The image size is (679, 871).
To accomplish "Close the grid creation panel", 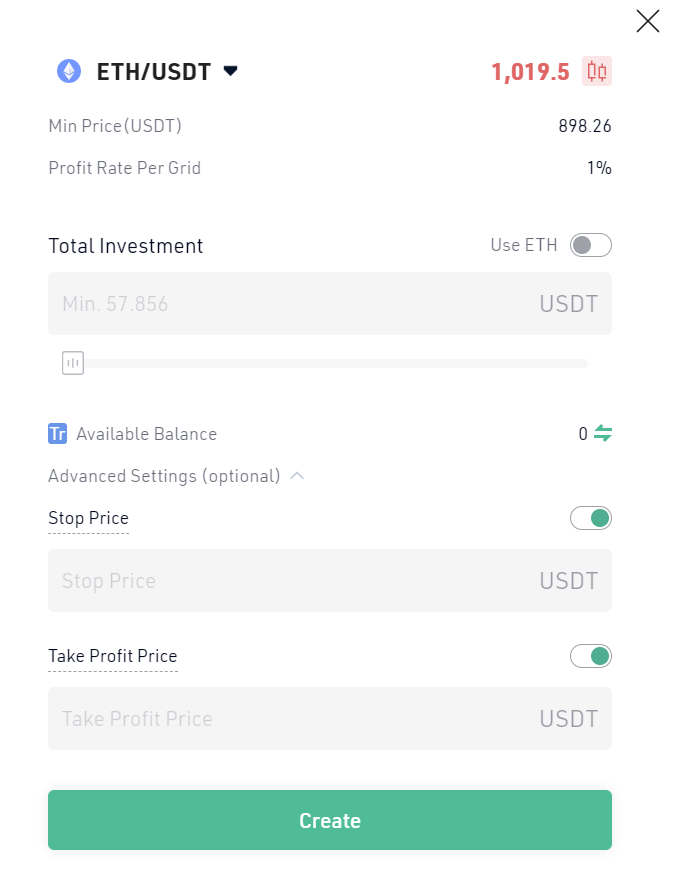I will (648, 21).
